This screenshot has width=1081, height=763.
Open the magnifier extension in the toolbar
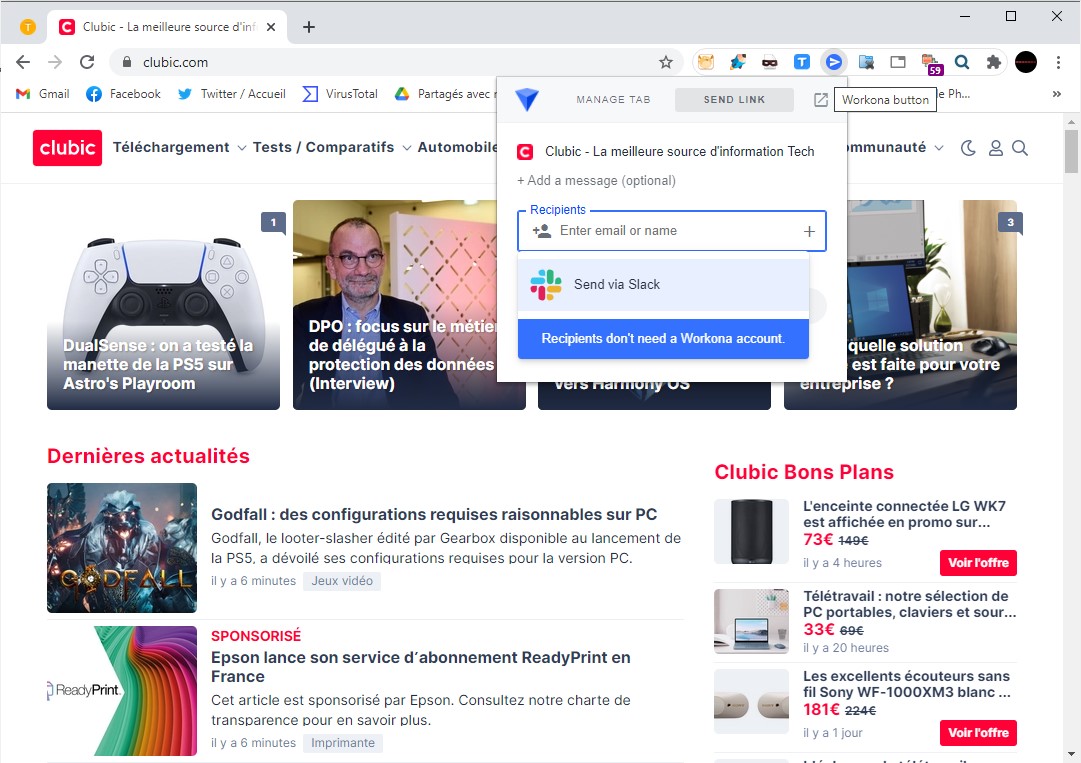962,62
